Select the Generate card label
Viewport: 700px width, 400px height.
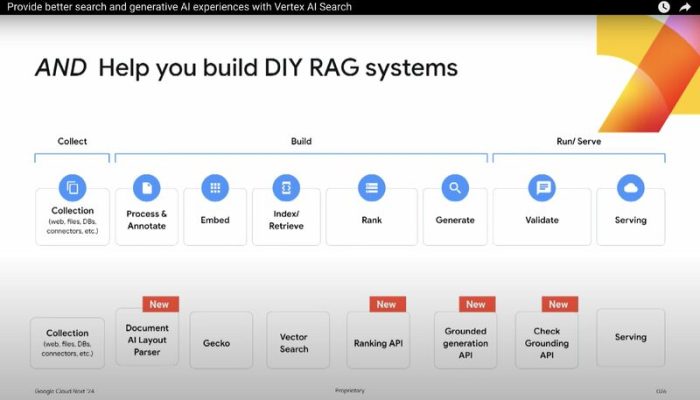[x=455, y=220]
